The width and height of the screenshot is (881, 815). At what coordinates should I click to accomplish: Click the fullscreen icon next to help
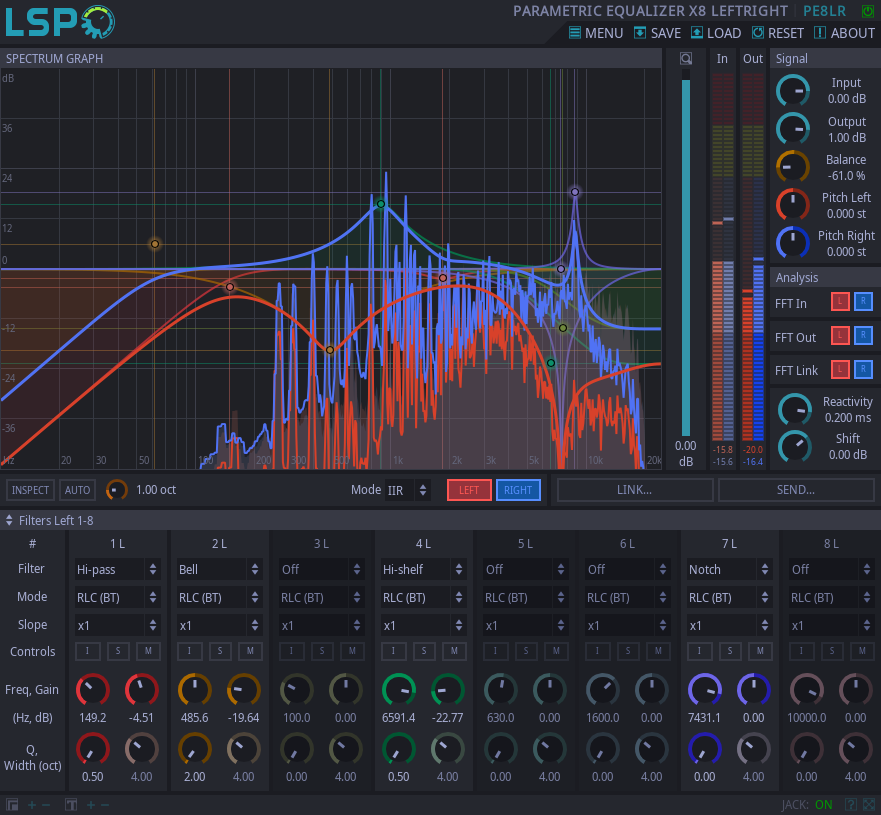point(869,805)
